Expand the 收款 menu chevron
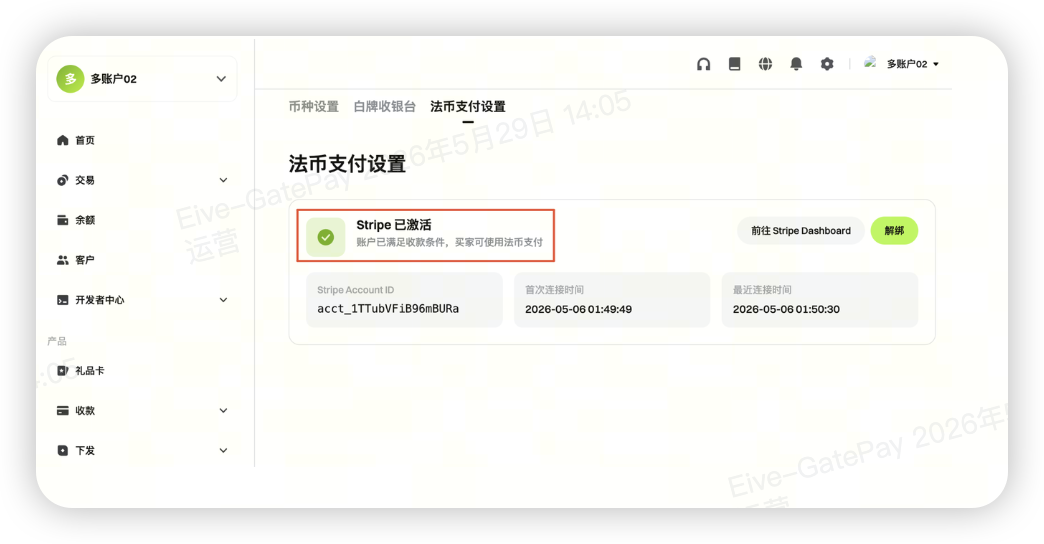 click(223, 410)
